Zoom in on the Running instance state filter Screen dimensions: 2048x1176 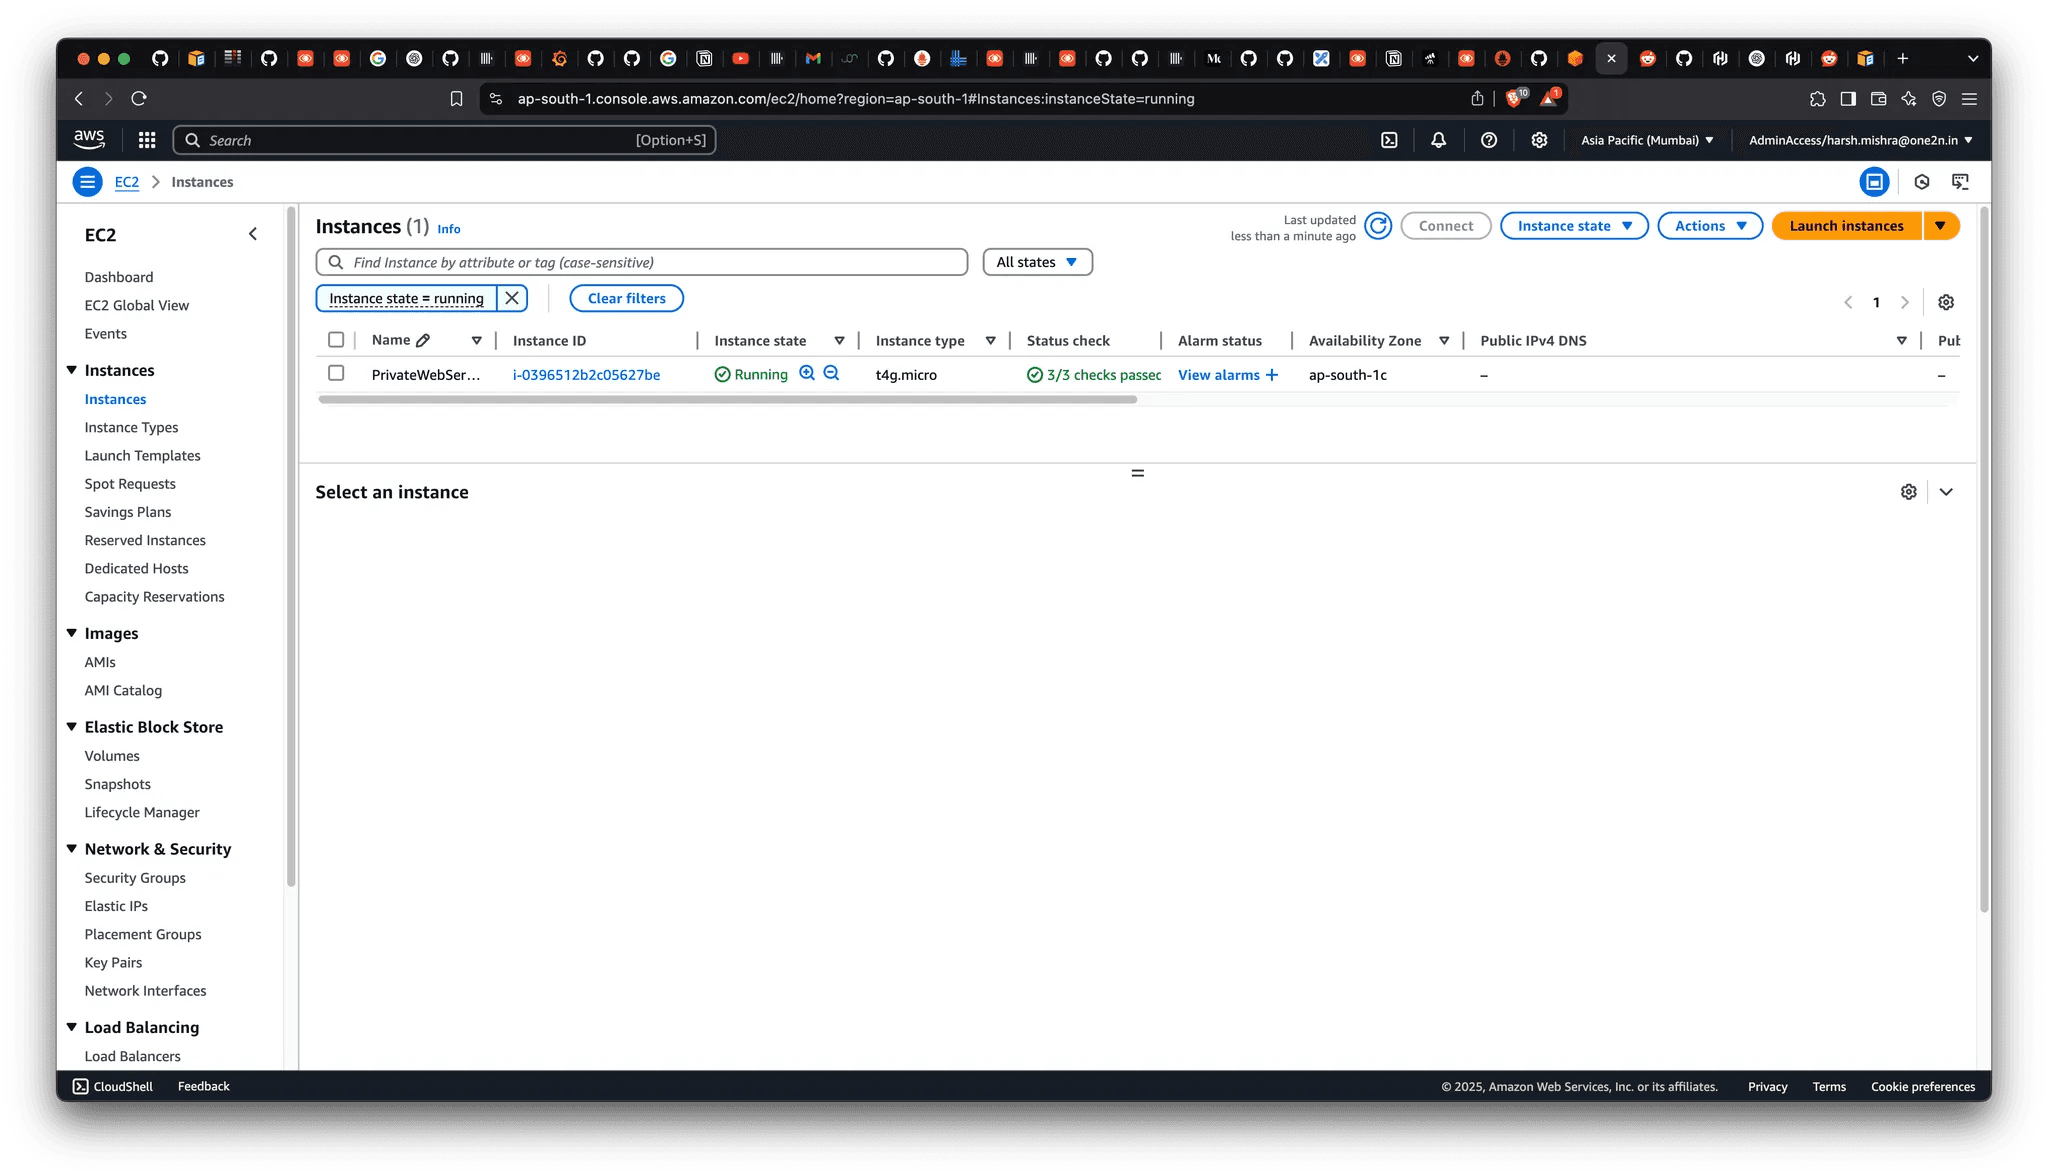point(807,374)
